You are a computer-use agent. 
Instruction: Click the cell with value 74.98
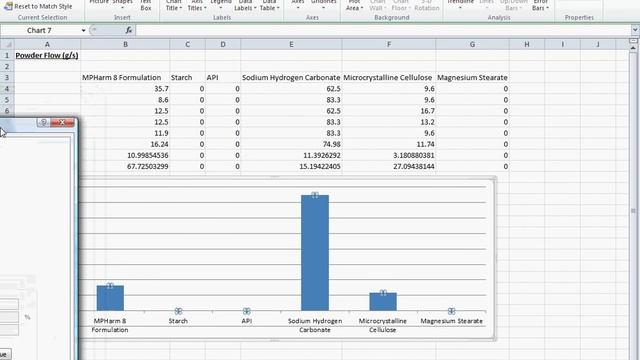[291, 144]
